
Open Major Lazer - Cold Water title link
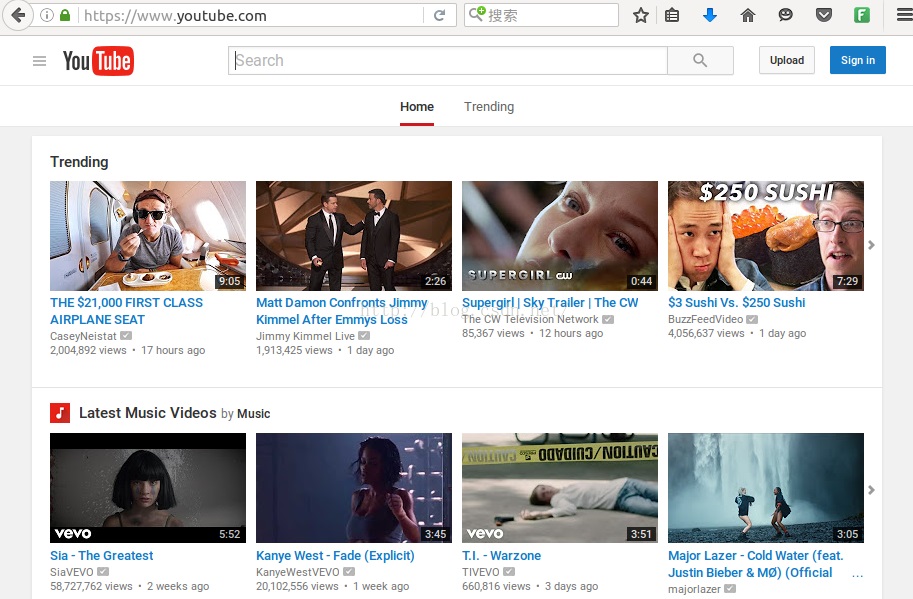[x=756, y=563]
